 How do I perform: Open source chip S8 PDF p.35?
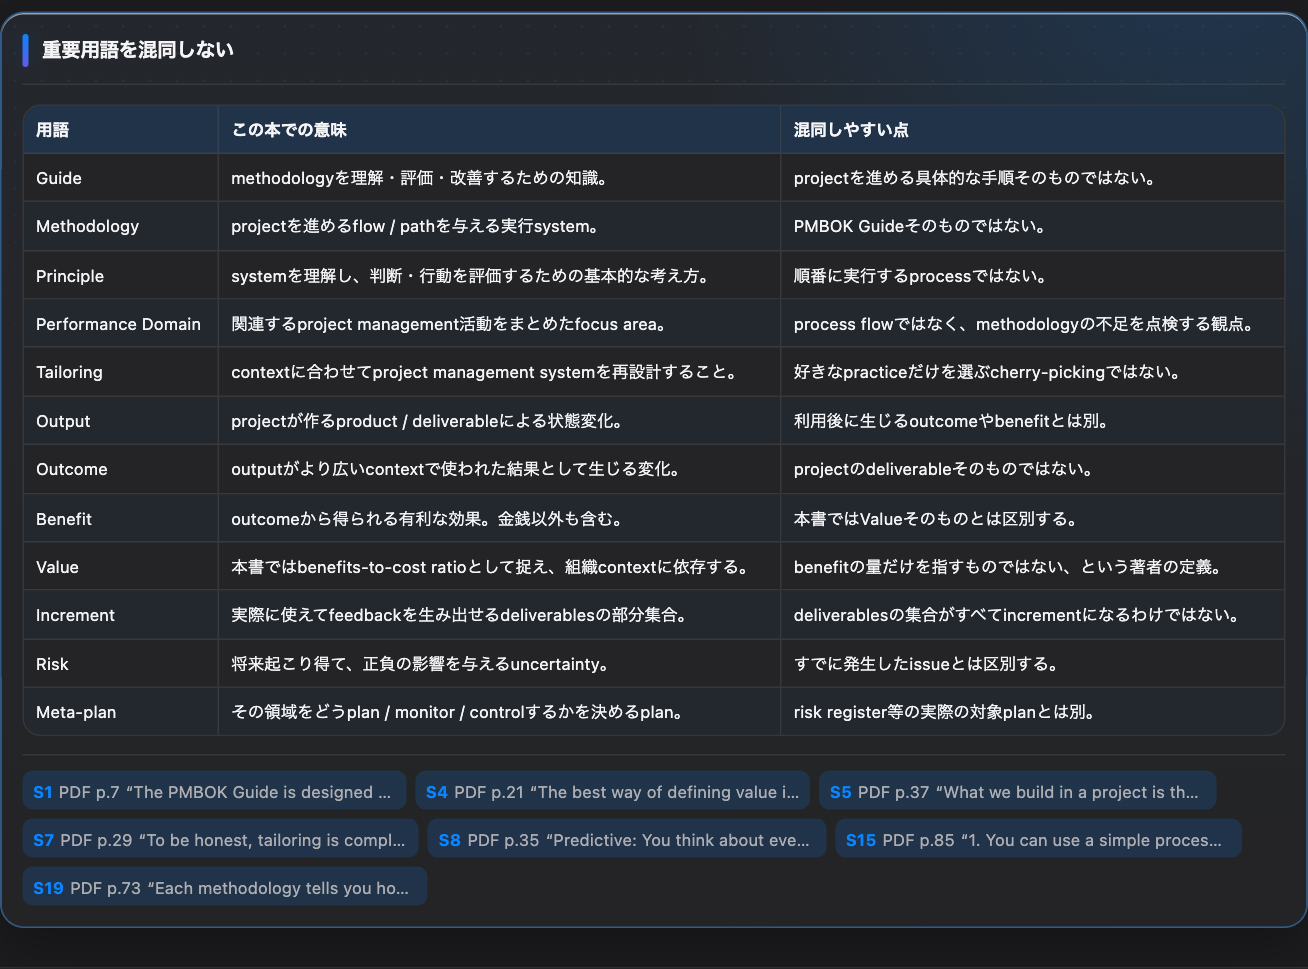pos(626,839)
